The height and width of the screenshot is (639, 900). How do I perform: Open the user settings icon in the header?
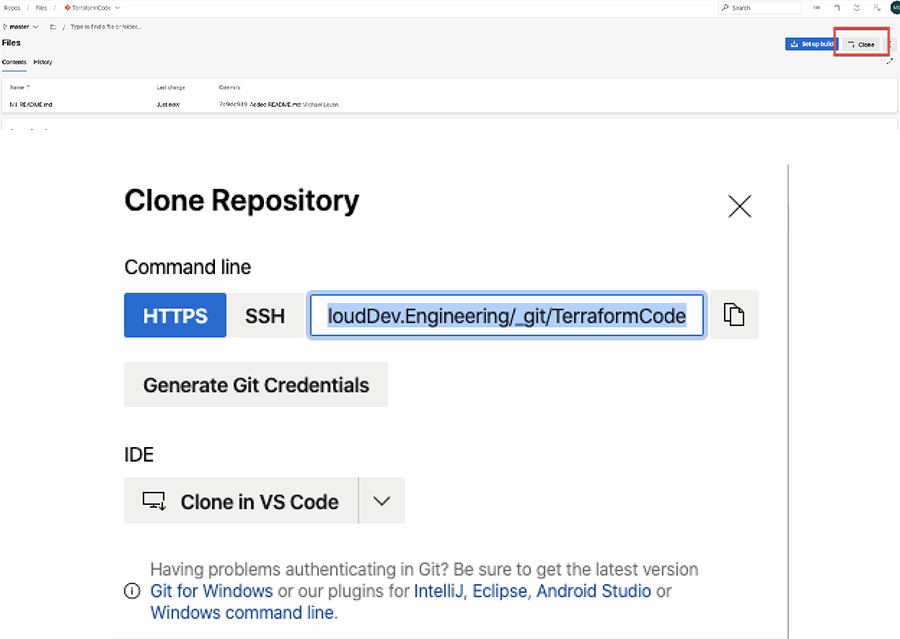[876, 7]
